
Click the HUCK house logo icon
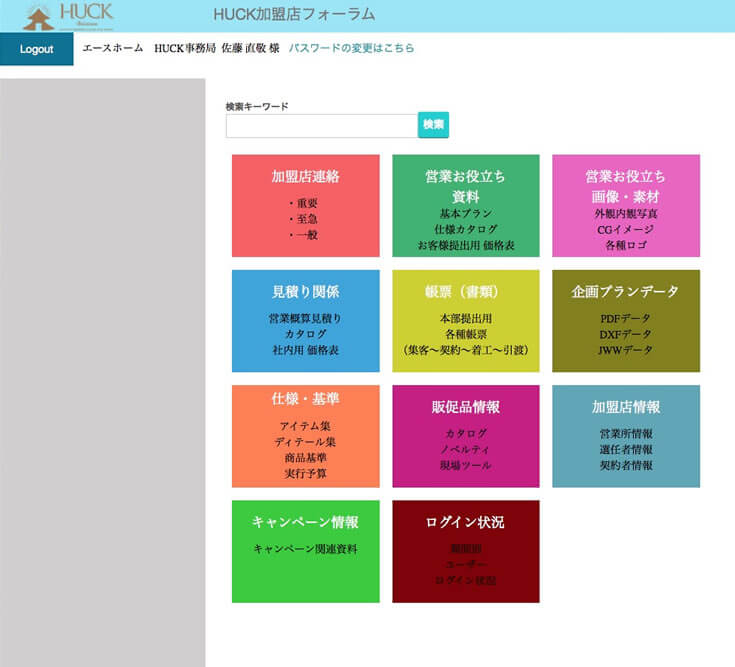(x=38, y=18)
